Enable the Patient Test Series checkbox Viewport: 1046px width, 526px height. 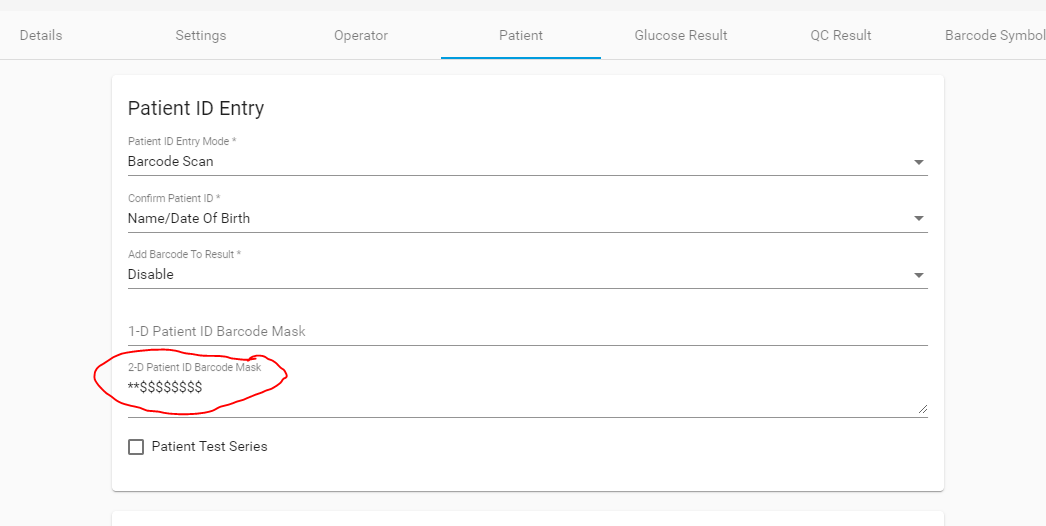click(x=136, y=447)
